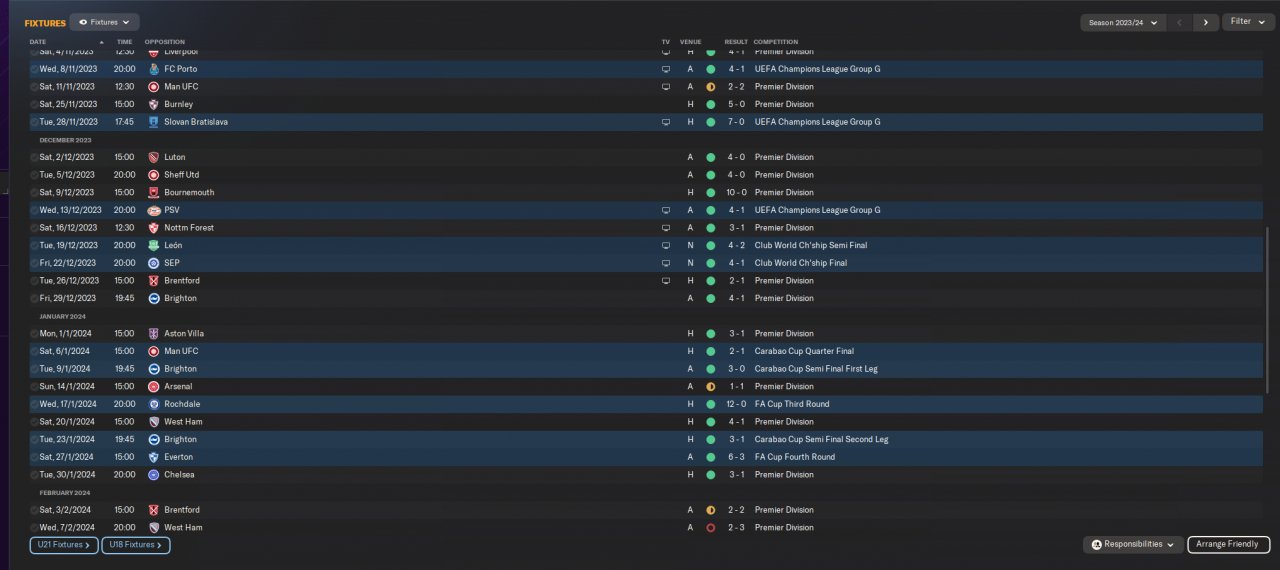Screen dimensions: 1280x570
Task: Click the Arrange Friendly button
Action: 1229,544
